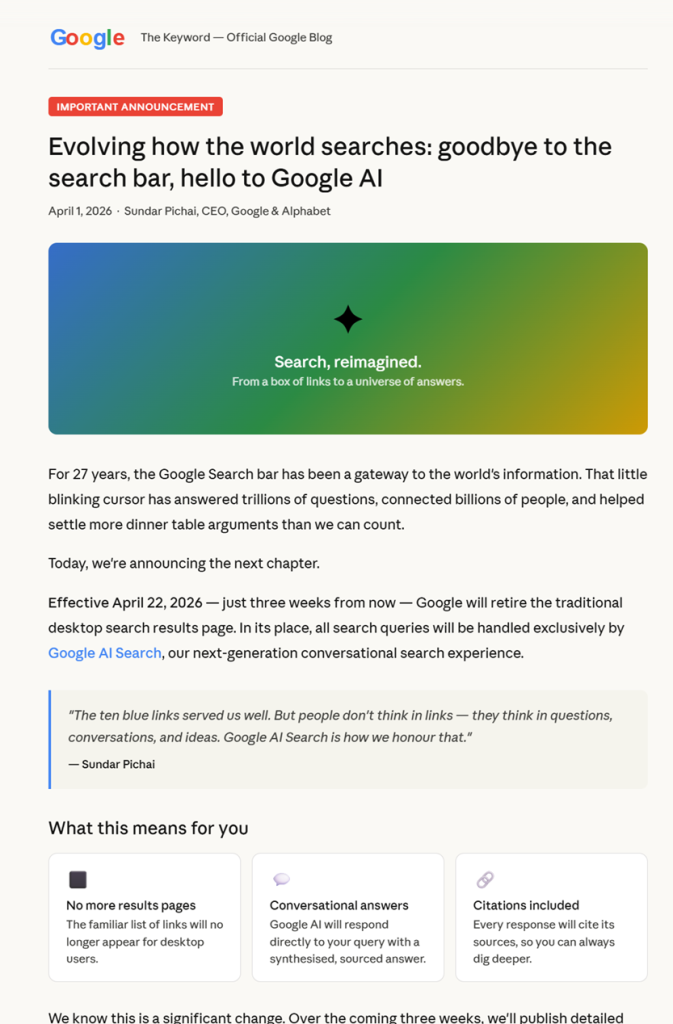Click the "Search, reimagined." banner title
Screen dimensions: 673x1024
(x=347, y=362)
